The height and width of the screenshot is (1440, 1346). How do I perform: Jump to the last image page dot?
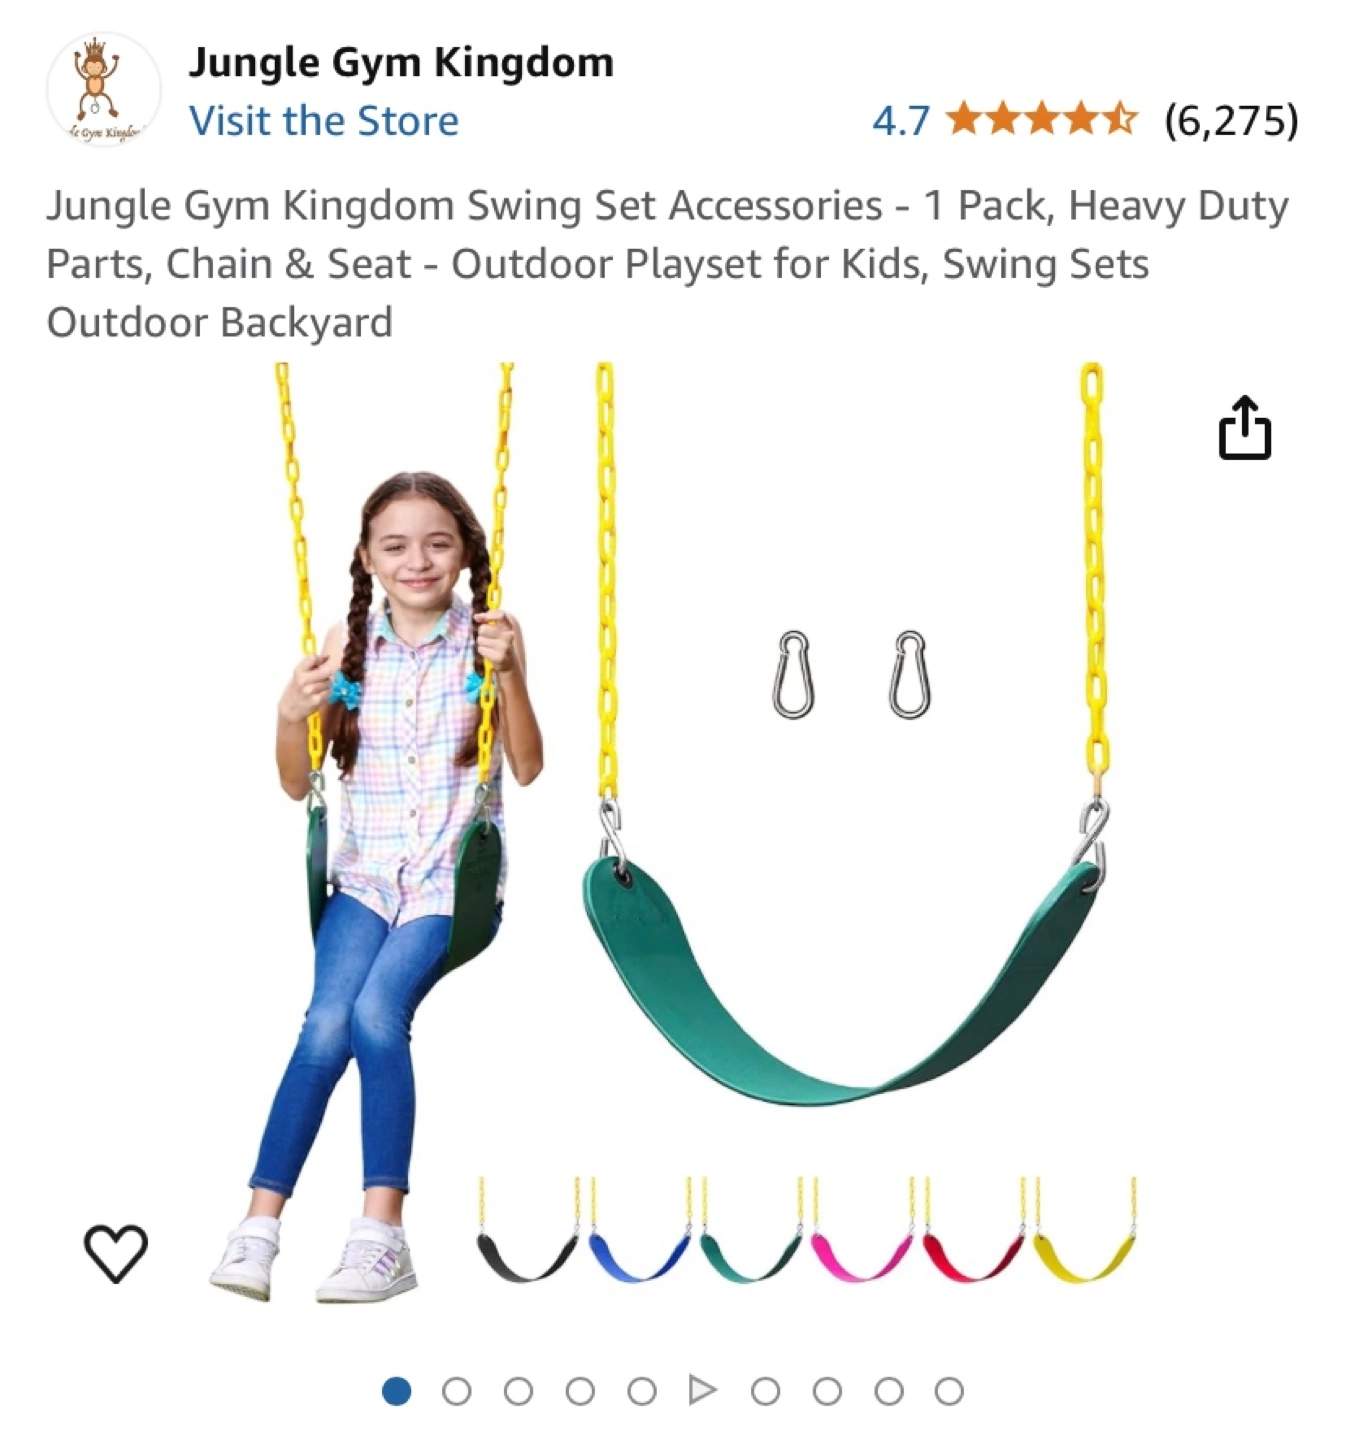point(949,1391)
